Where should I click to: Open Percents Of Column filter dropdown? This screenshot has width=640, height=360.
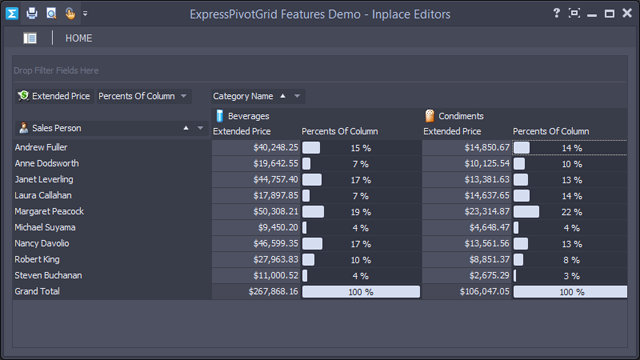pos(184,96)
